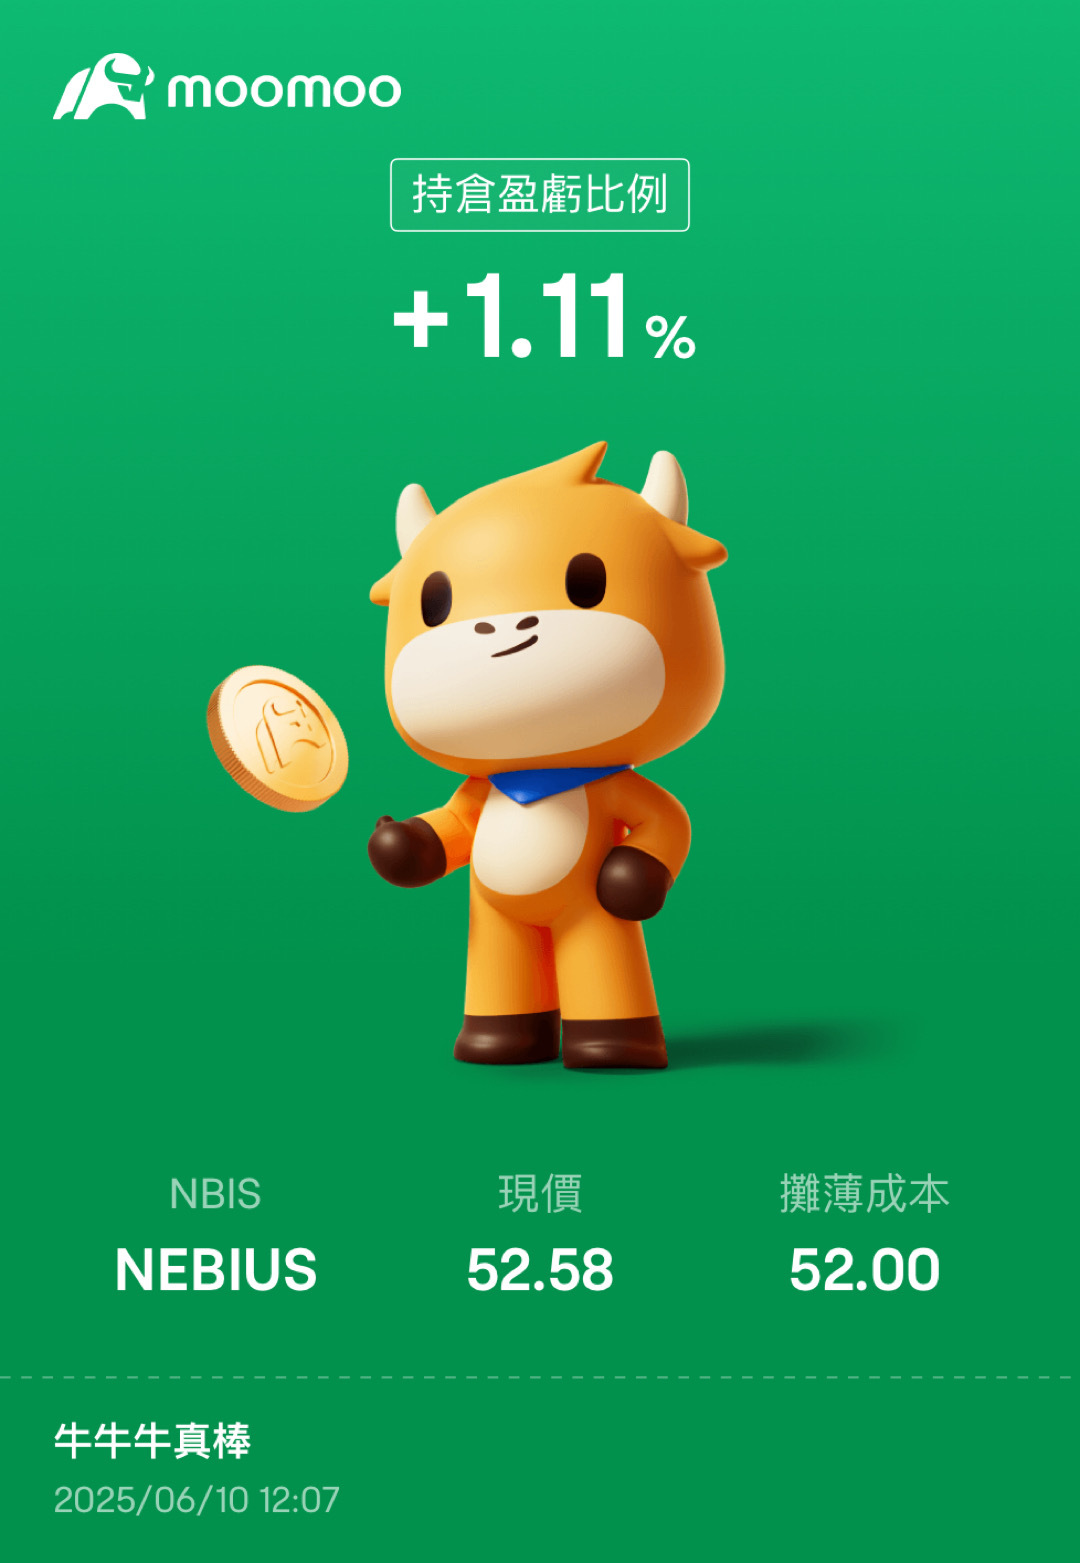Image resolution: width=1080 pixels, height=1563 pixels.
Task: Click the percent sign after 1.11
Action: tap(671, 337)
